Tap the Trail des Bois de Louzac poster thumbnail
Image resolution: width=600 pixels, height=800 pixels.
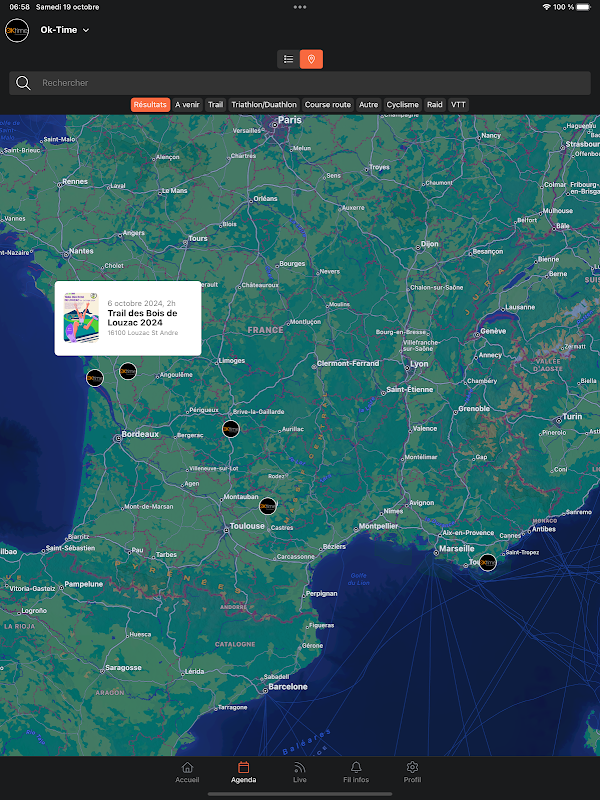click(81, 317)
